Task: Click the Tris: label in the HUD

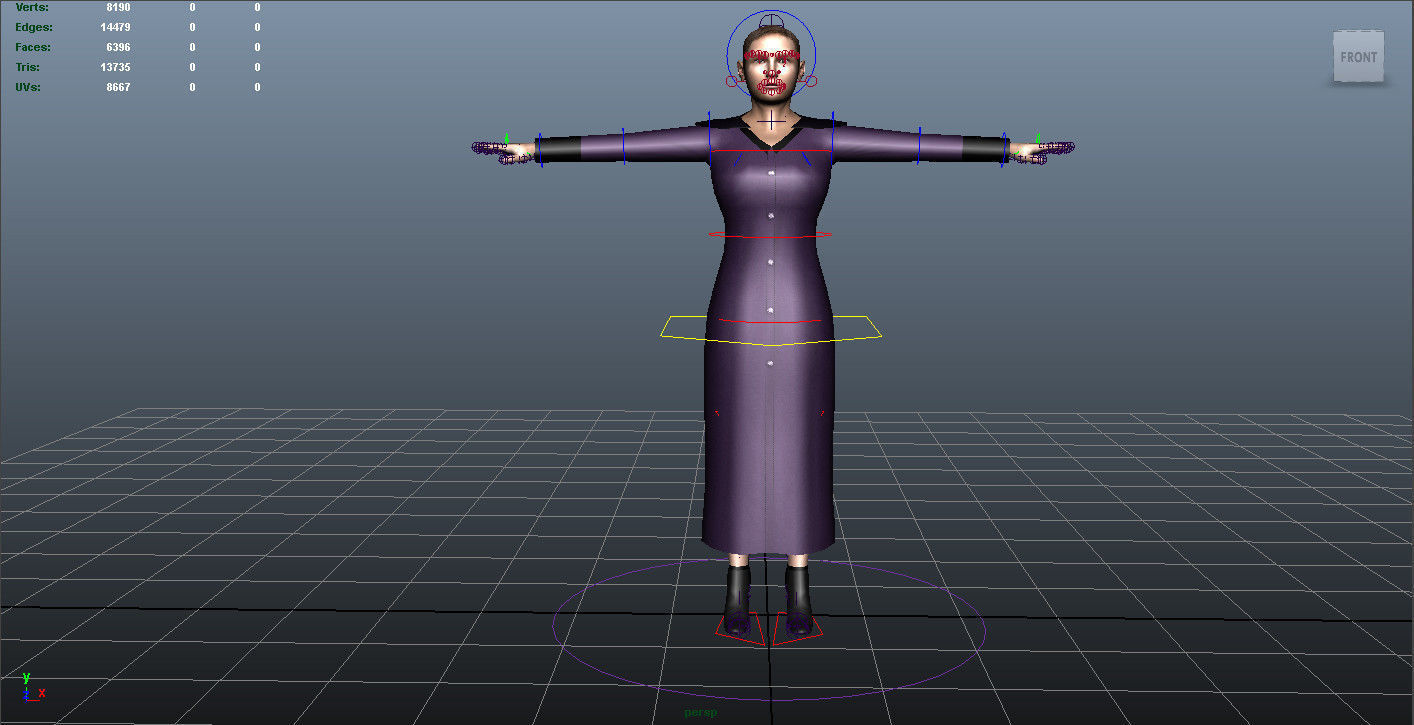Action: click(28, 67)
